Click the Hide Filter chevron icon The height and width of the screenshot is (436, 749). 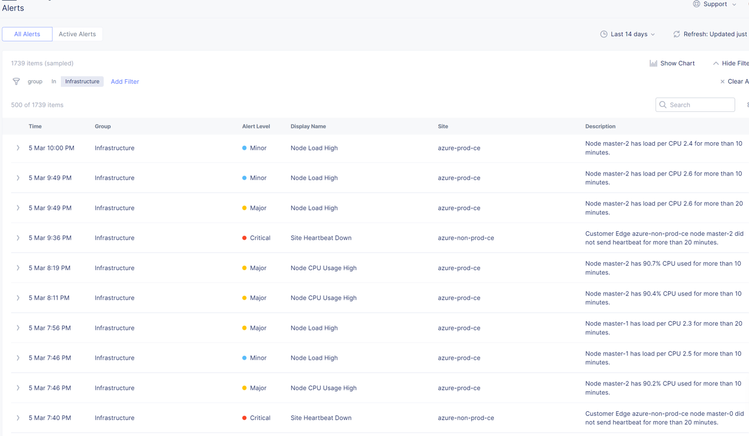[x=715, y=63]
